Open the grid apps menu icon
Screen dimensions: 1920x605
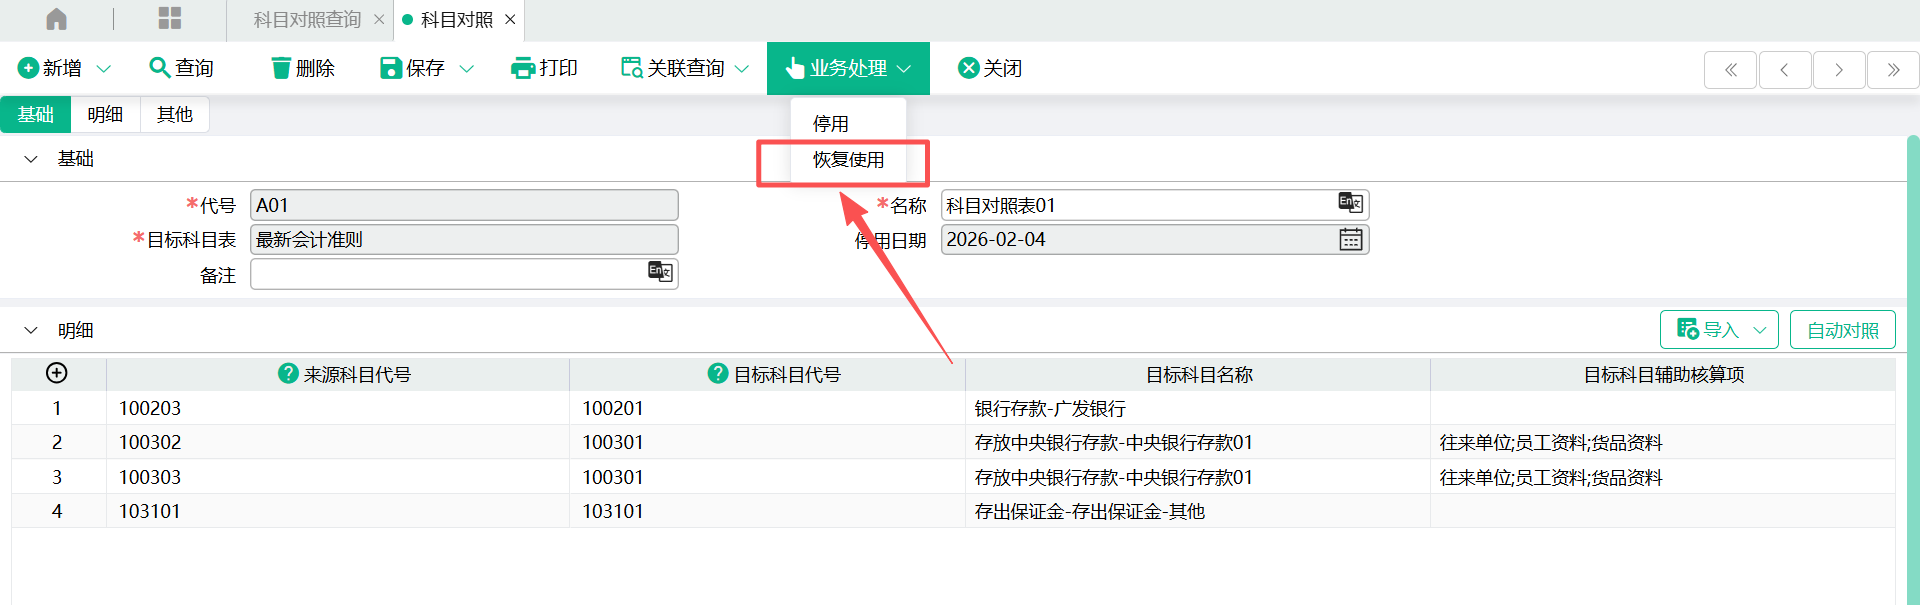[170, 19]
